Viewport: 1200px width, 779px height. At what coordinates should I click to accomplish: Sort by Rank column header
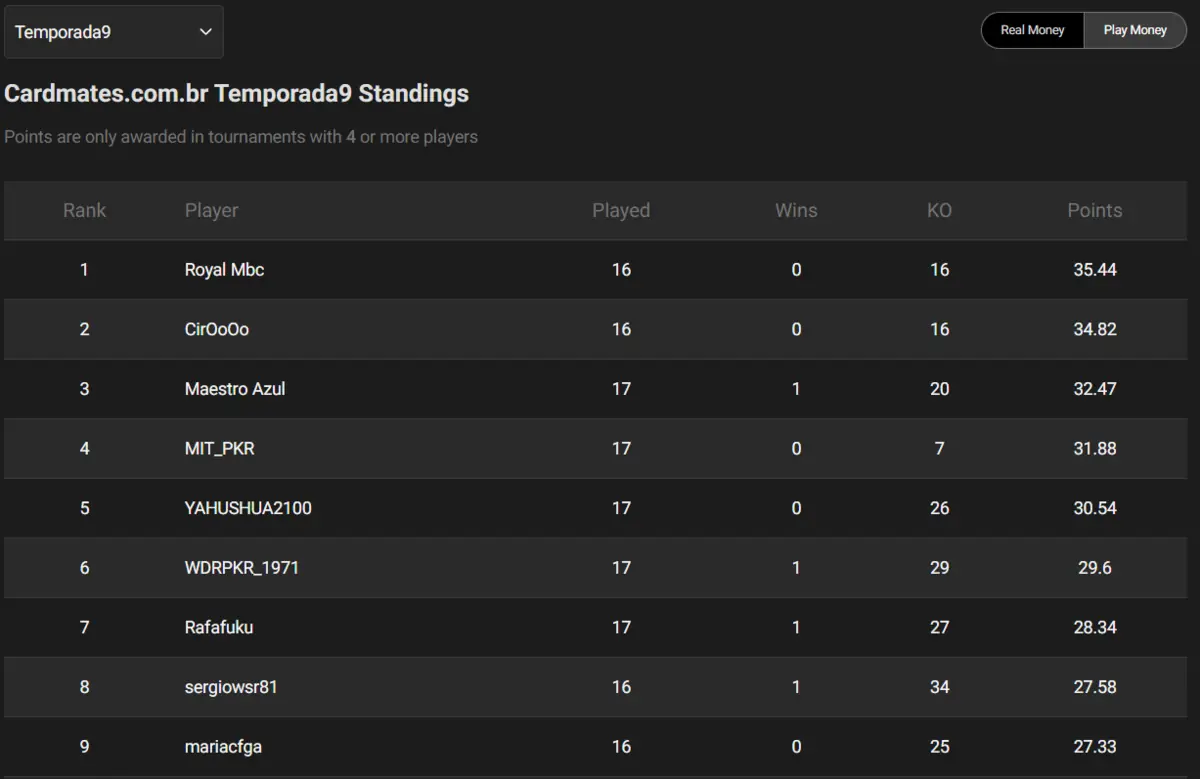84,211
